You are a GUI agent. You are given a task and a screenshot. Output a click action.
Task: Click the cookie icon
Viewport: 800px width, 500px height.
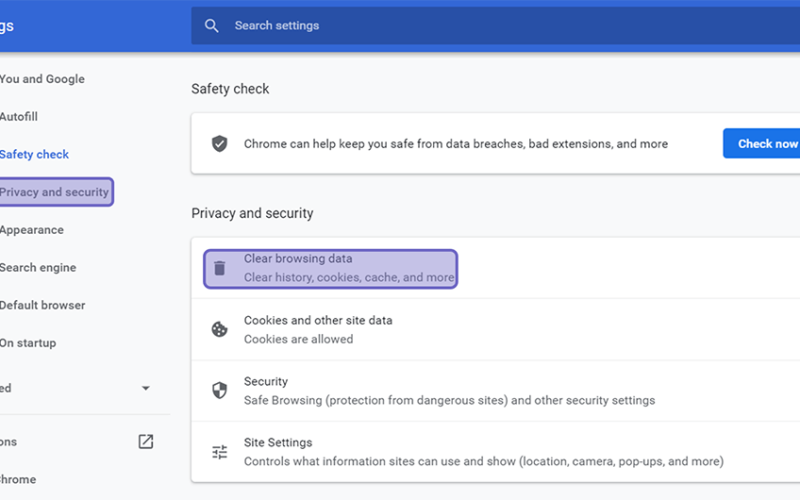[219, 330]
